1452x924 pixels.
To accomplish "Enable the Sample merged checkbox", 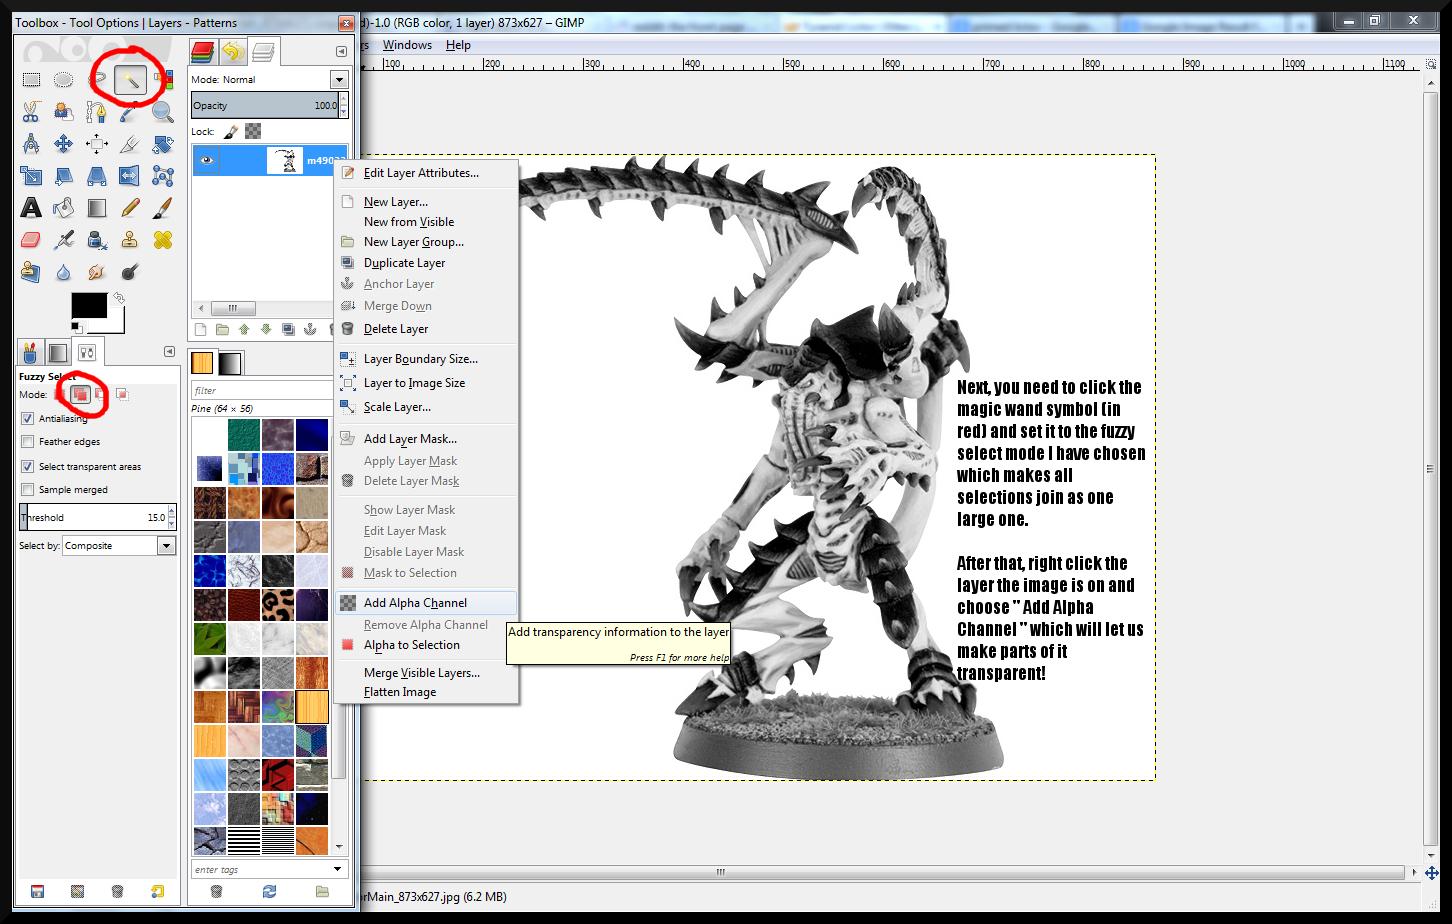I will click(x=28, y=490).
